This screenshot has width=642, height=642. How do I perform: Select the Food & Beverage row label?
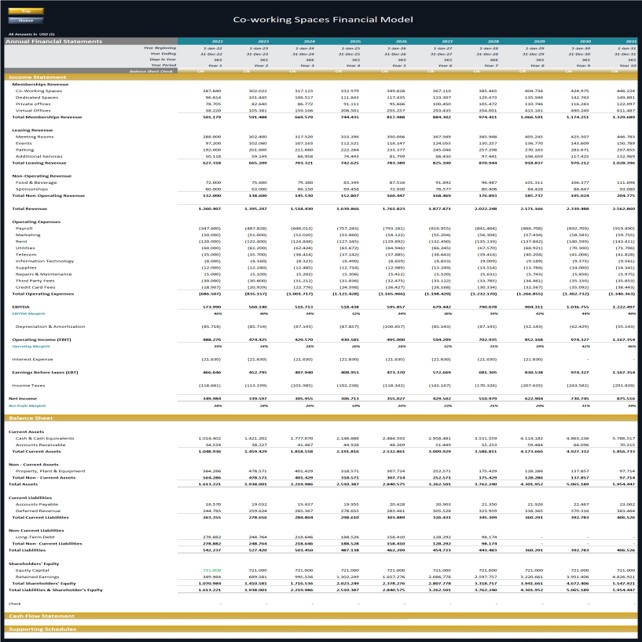click(x=36, y=183)
